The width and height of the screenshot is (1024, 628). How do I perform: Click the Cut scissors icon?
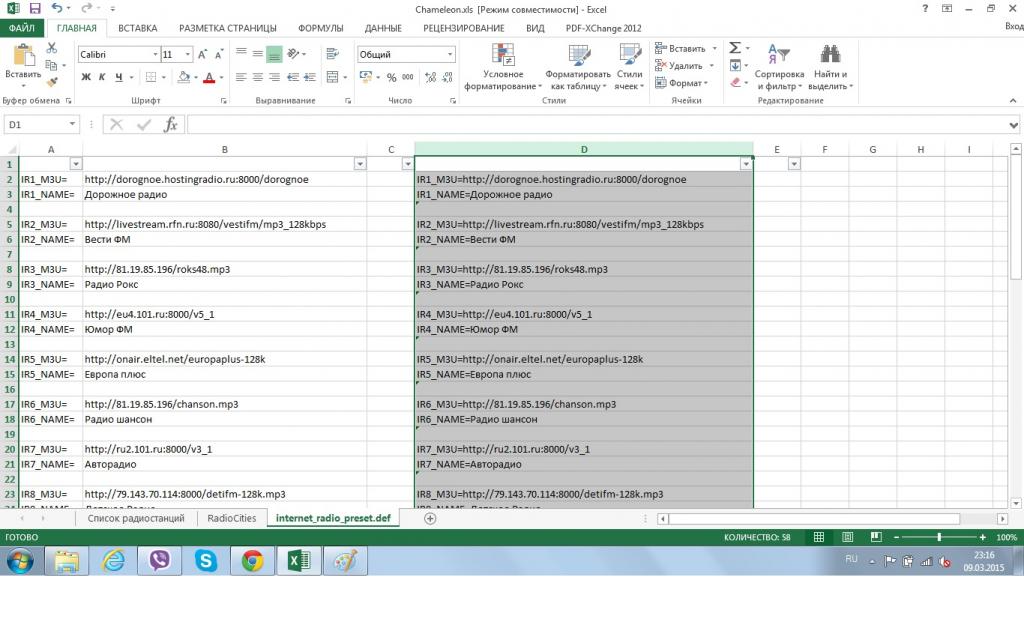pyautogui.click(x=52, y=48)
